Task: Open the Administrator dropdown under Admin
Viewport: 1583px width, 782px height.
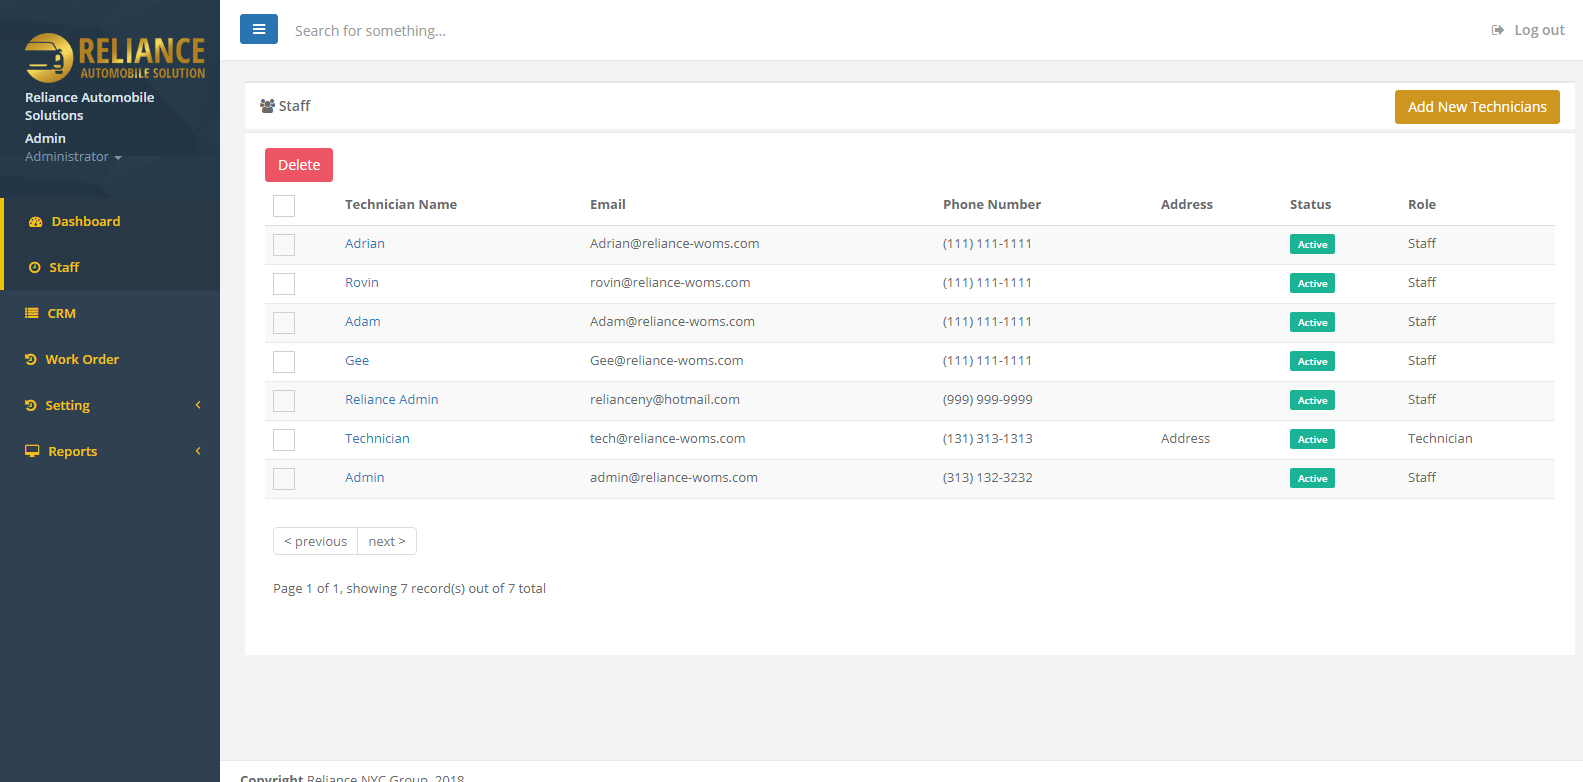Action: [73, 157]
